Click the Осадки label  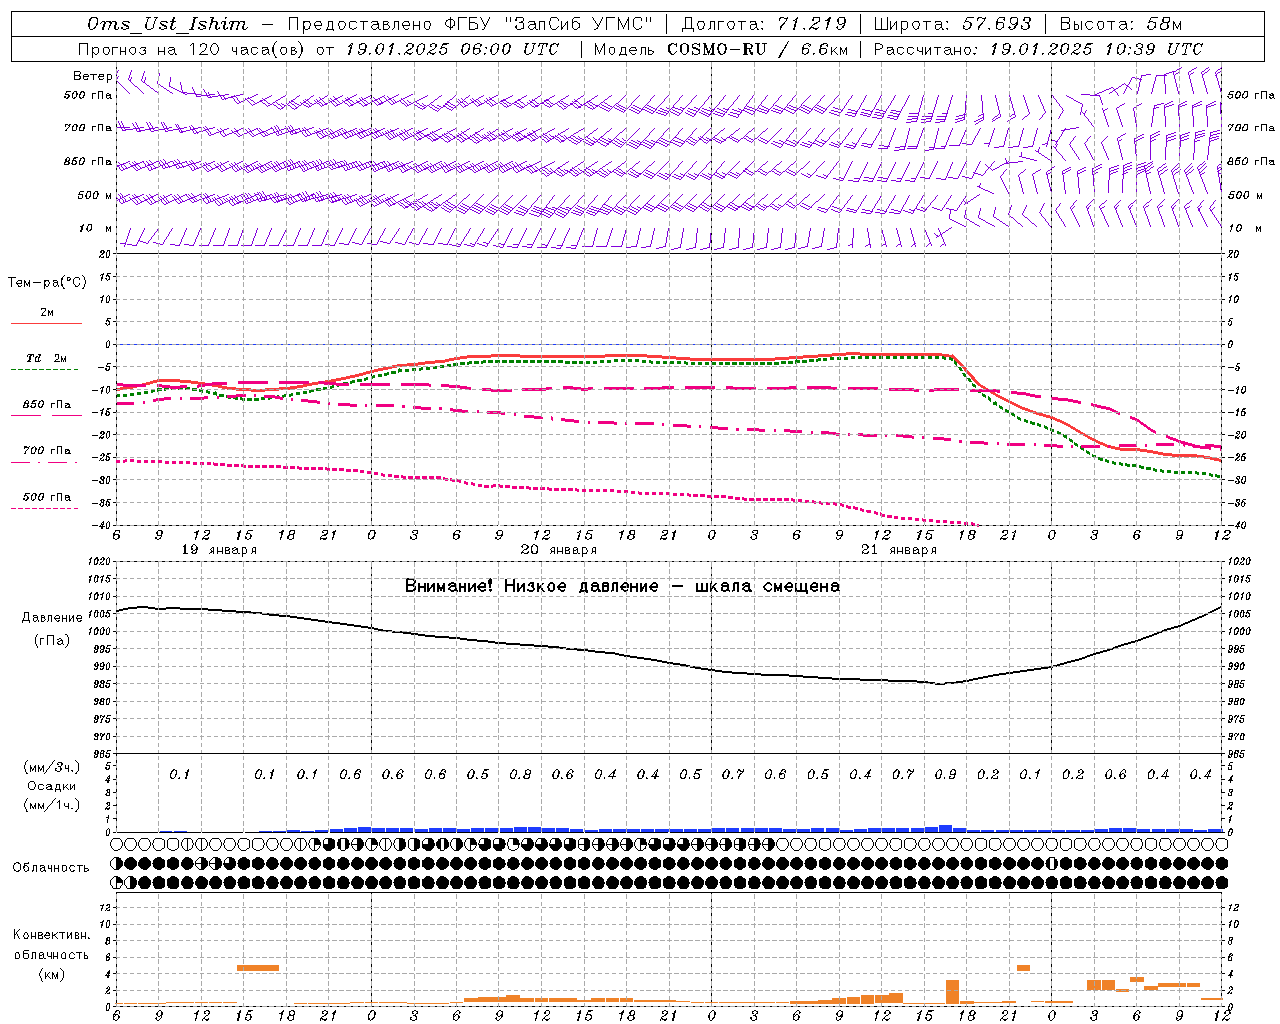(52, 786)
